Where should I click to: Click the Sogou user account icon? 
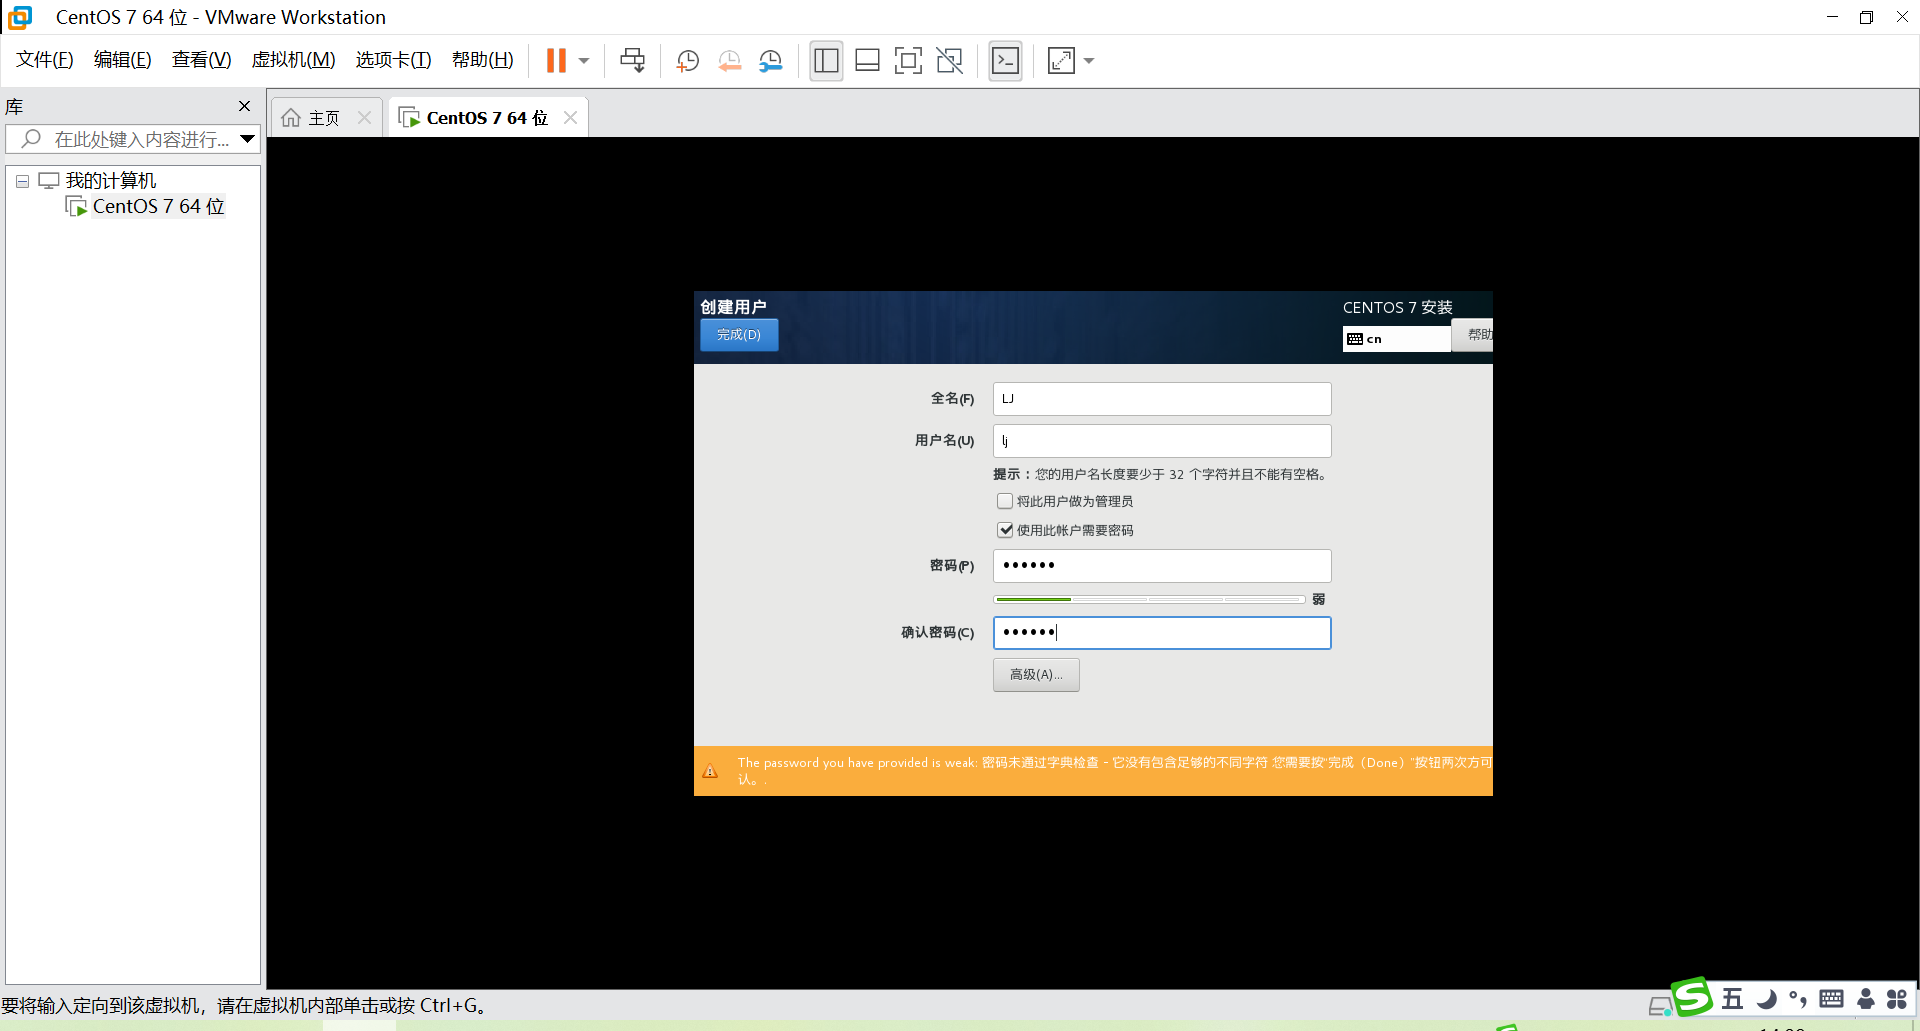pyautogui.click(x=1866, y=998)
